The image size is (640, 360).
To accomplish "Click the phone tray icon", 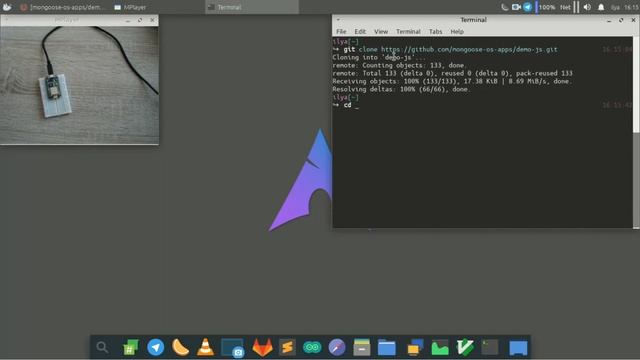I will 504,7.
